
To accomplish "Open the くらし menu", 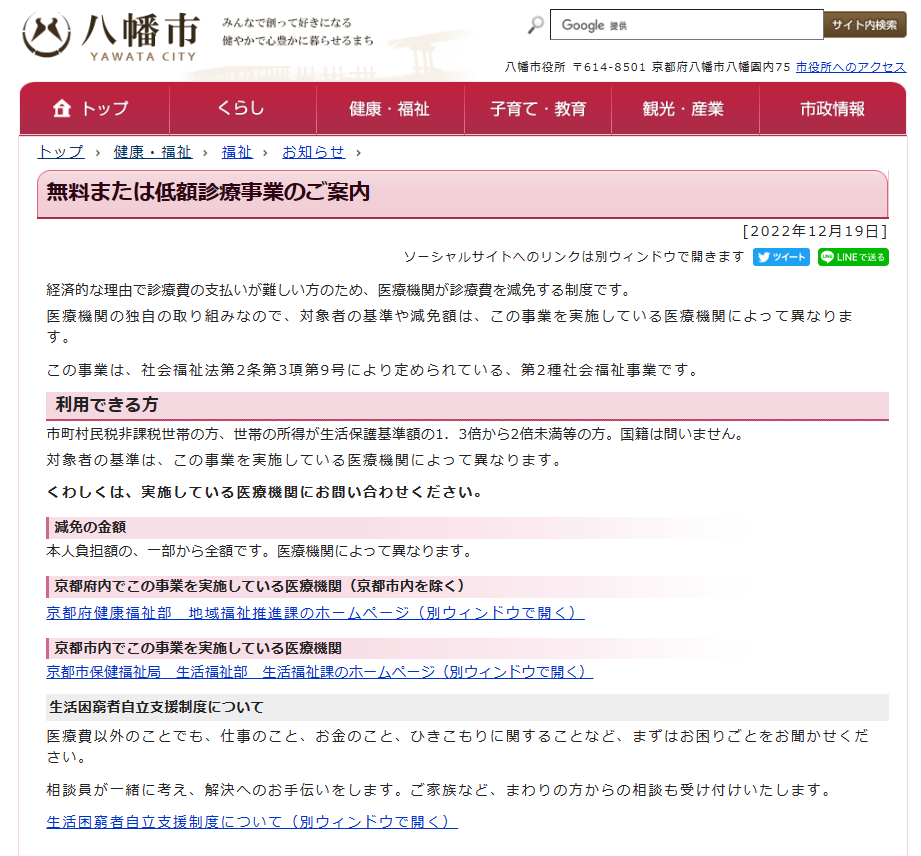I will click(242, 109).
